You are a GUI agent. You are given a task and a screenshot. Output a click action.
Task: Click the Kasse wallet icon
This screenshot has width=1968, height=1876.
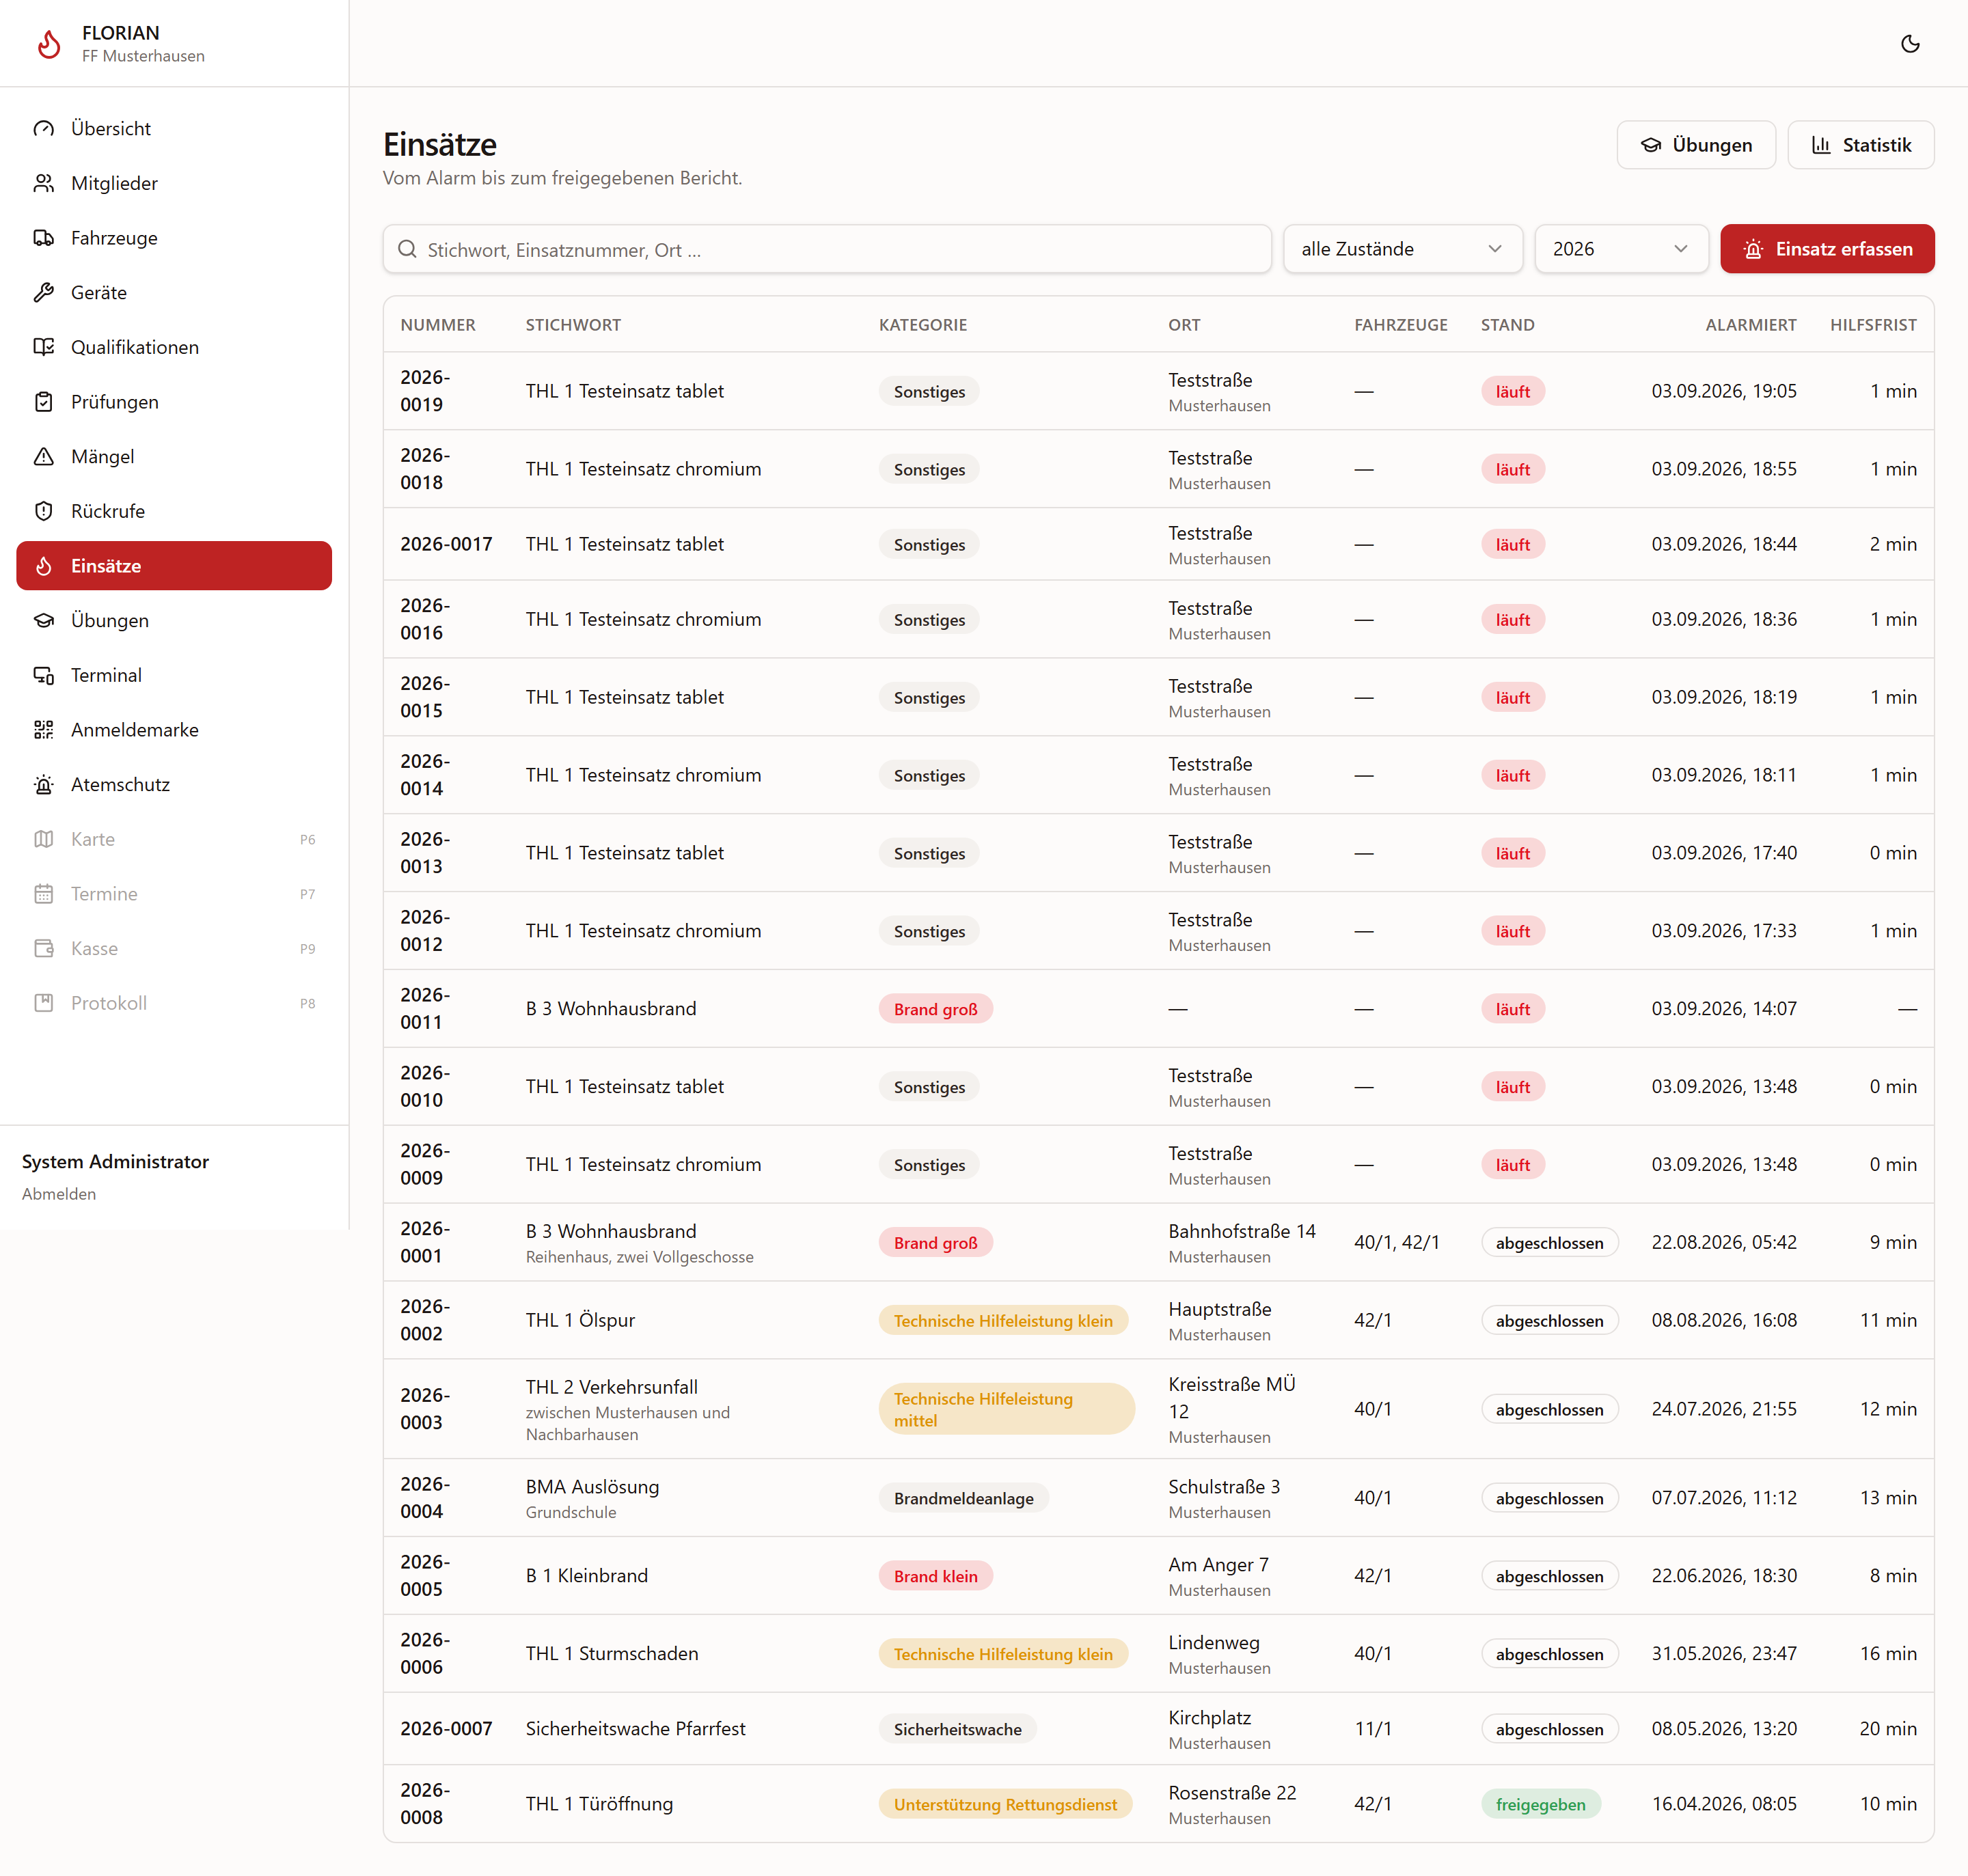(44, 949)
